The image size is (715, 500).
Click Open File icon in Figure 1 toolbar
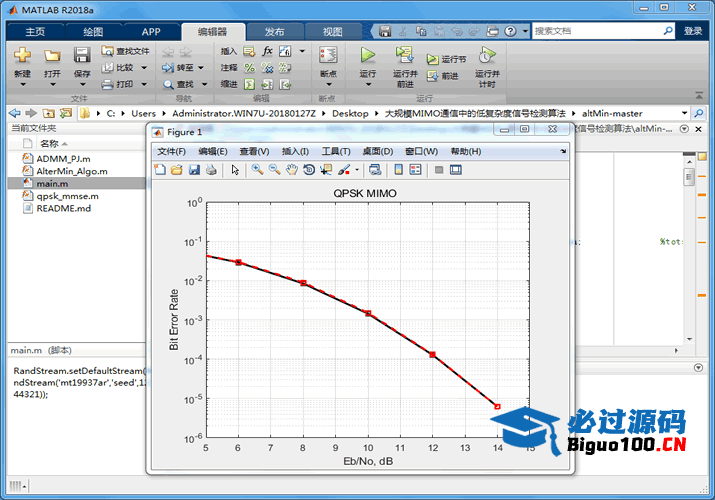tap(177, 170)
